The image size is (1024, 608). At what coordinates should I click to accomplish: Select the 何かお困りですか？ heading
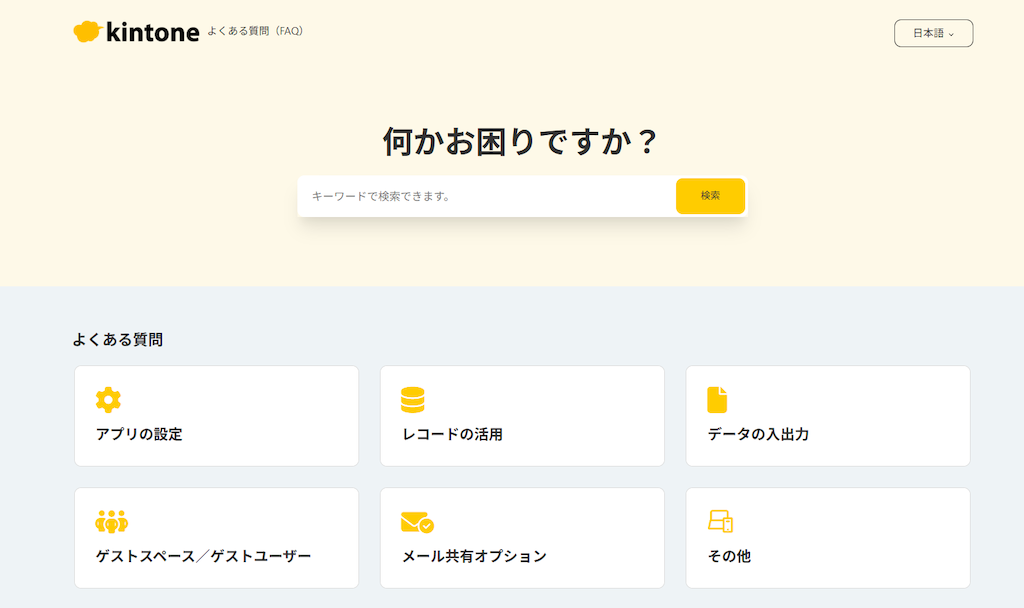tap(521, 140)
